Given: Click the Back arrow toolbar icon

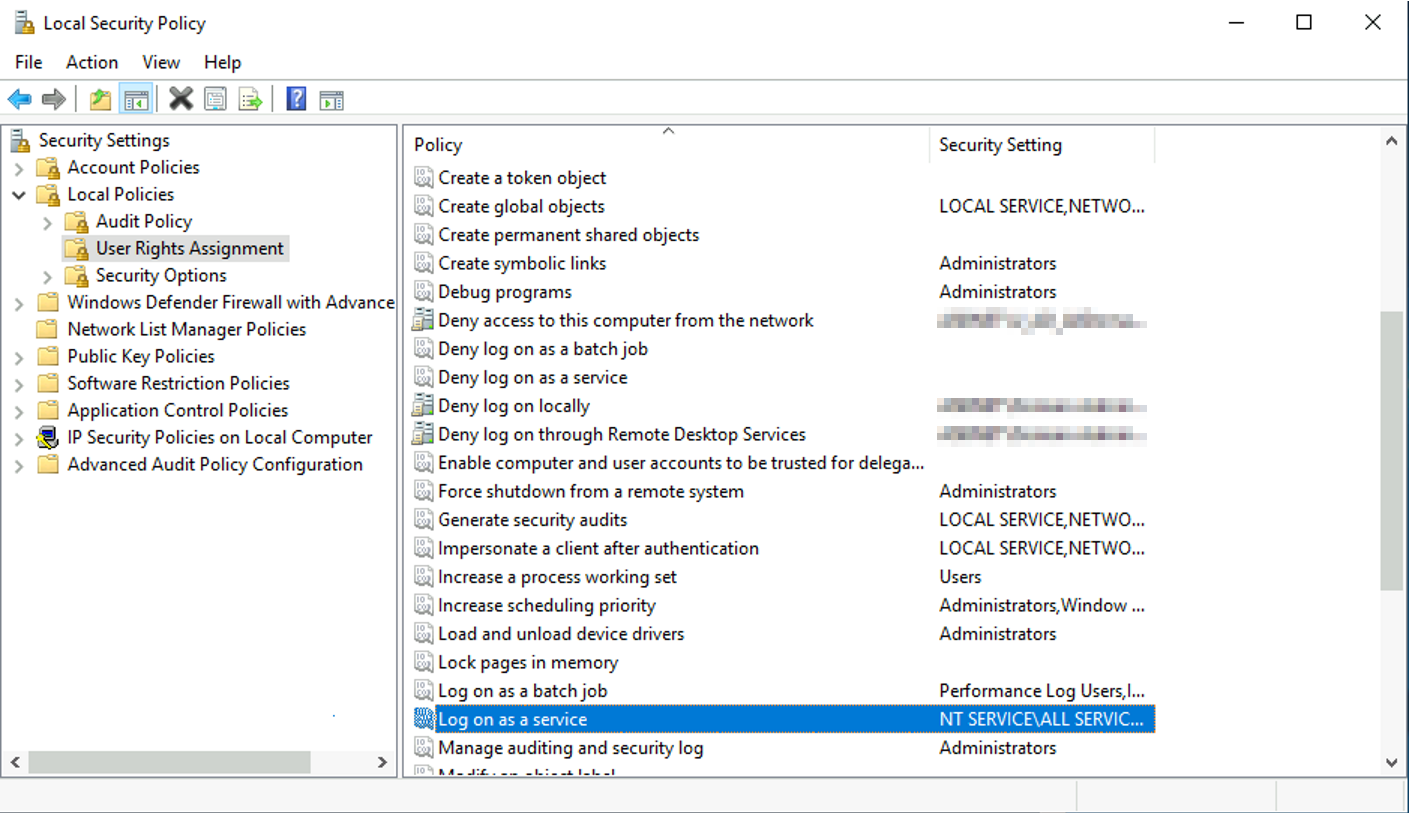Looking at the screenshot, I should 20,99.
